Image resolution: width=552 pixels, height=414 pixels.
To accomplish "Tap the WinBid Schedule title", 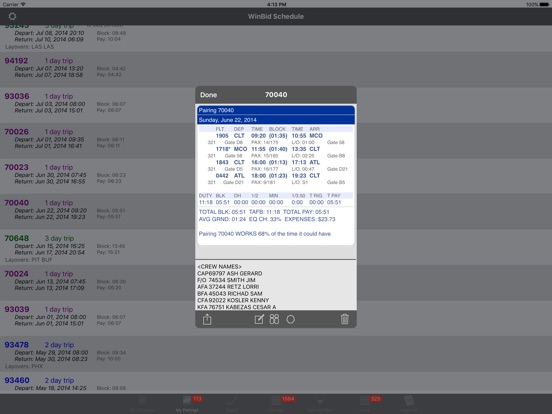I will pyautogui.click(x=276, y=16).
